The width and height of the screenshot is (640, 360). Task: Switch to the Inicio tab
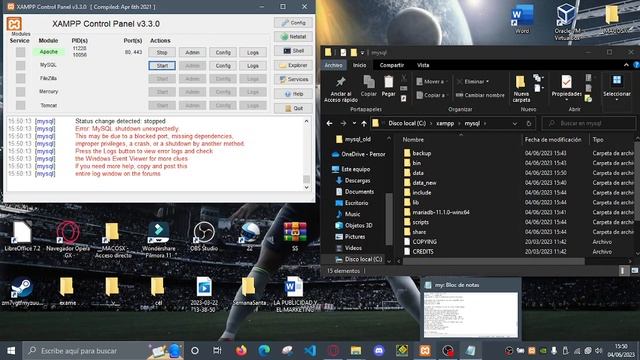pyautogui.click(x=360, y=65)
